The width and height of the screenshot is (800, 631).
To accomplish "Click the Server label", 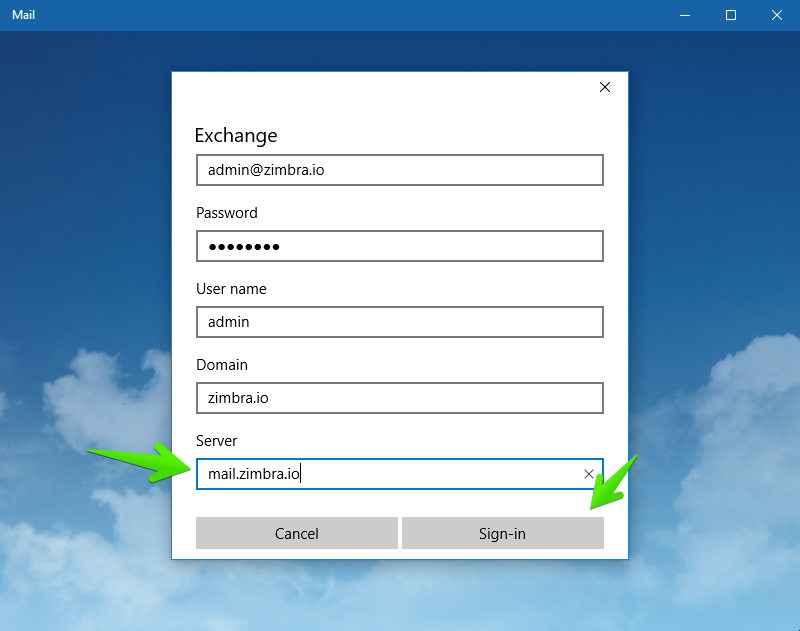I will (x=216, y=441).
